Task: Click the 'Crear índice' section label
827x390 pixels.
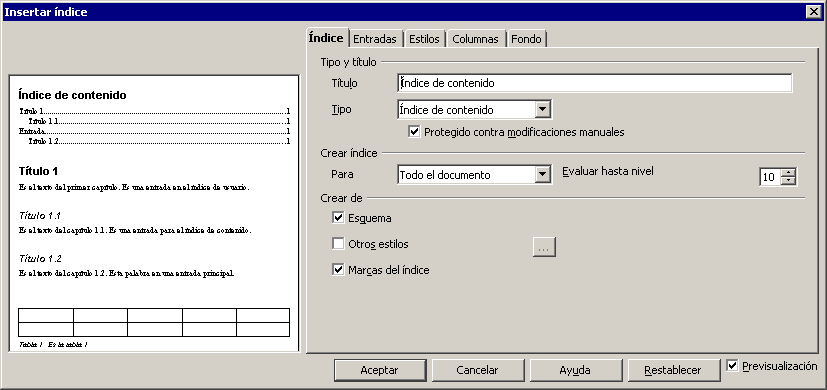Action: (349, 153)
